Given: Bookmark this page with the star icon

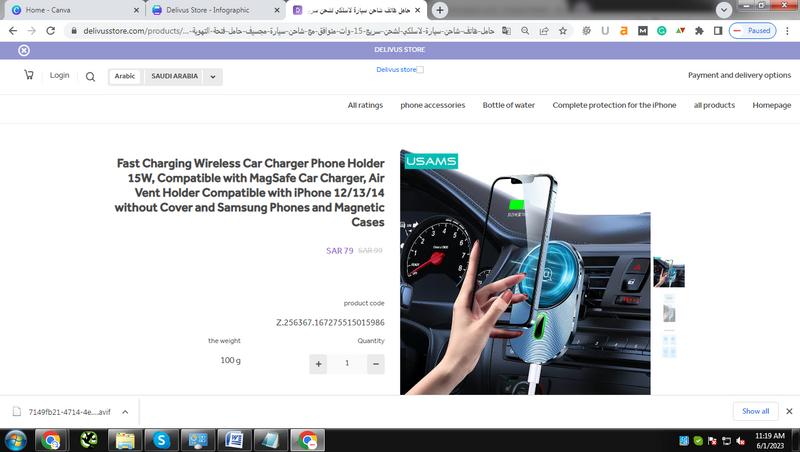Looking at the screenshot, I should pos(563,31).
